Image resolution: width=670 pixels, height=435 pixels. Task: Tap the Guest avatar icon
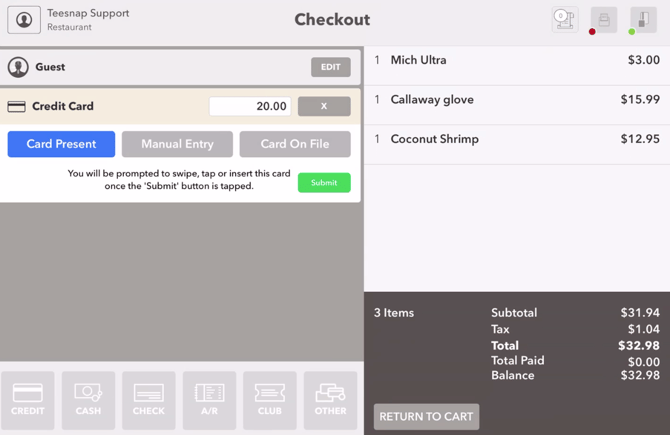18,67
